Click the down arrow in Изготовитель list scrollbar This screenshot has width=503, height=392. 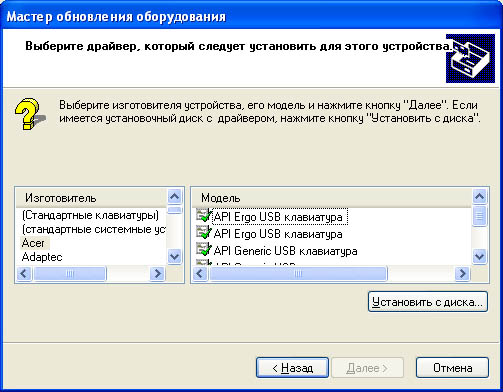pos(174,257)
